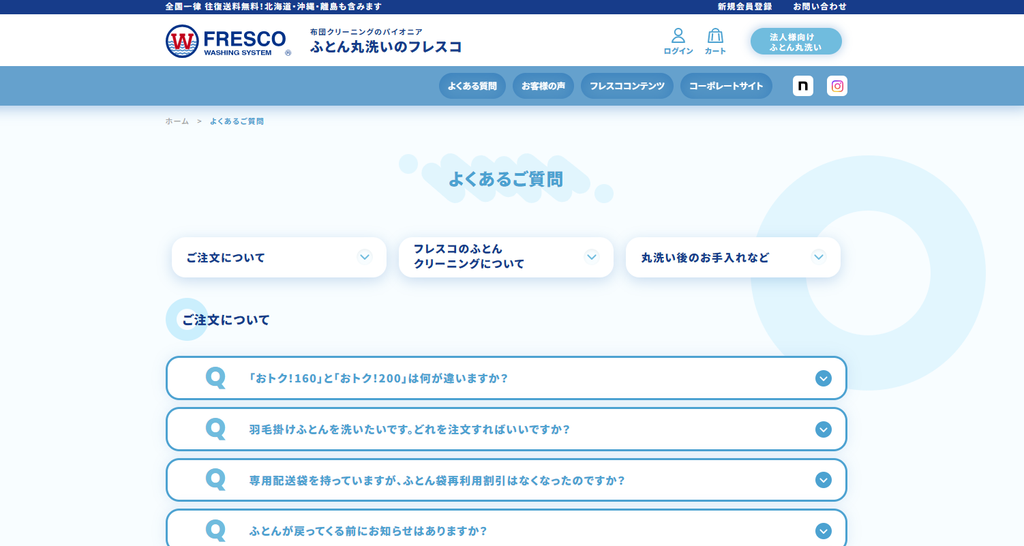This screenshot has height=546, width=1024.
Task: Click 布団クリーニングのパイオニア tagline
Action: click(x=366, y=32)
